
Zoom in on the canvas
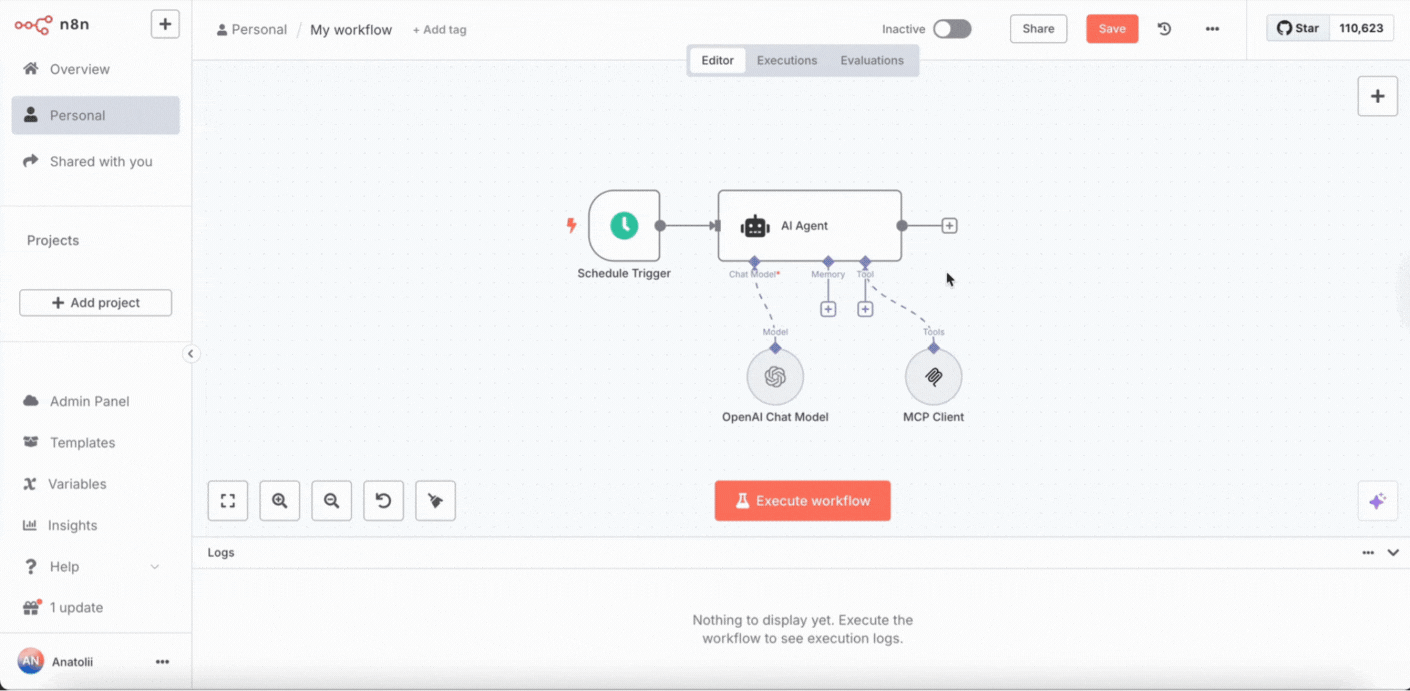tap(280, 501)
